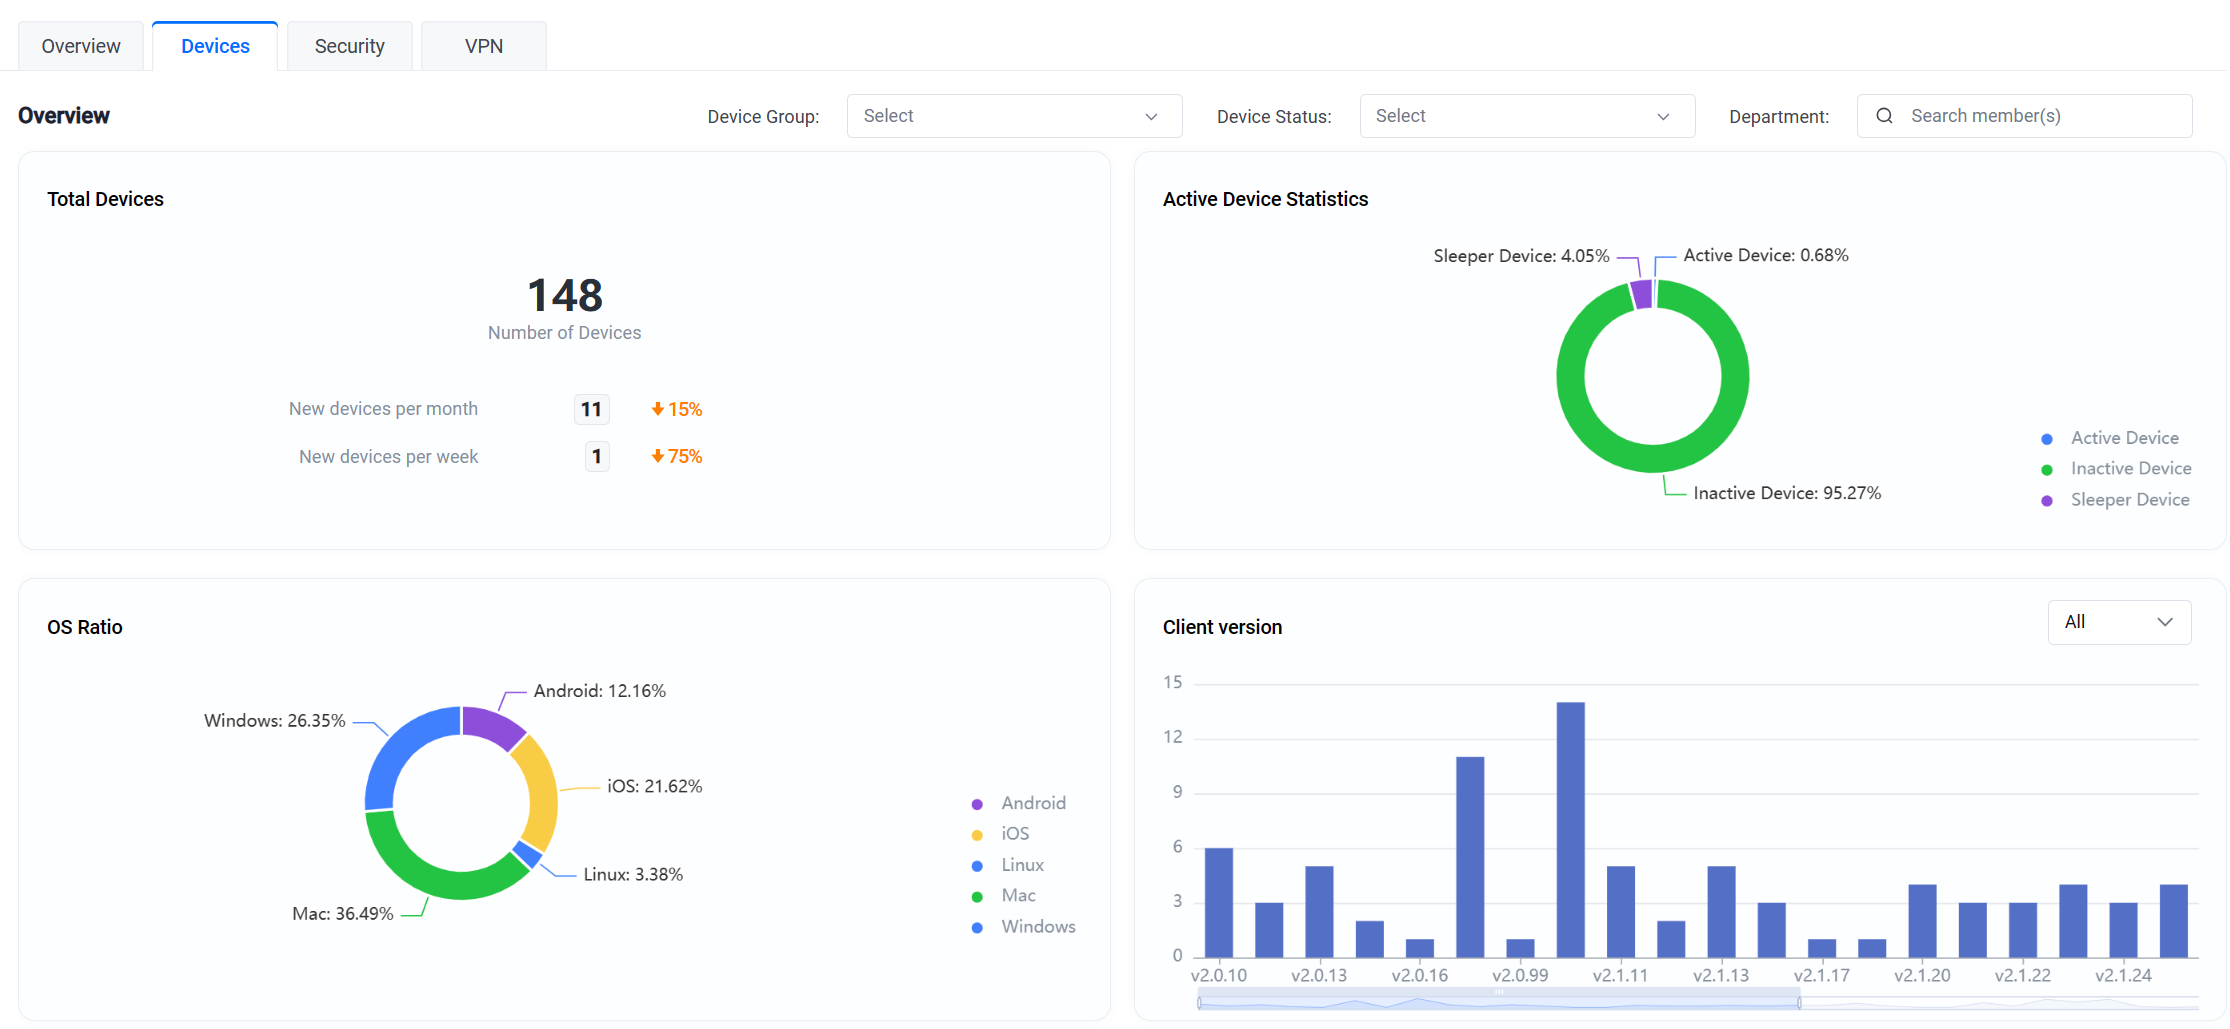Click the 'Mac: 36.49%' chart label
Viewport: 2230px width, 1029px height.
pyautogui.click(x=343, y=914)
